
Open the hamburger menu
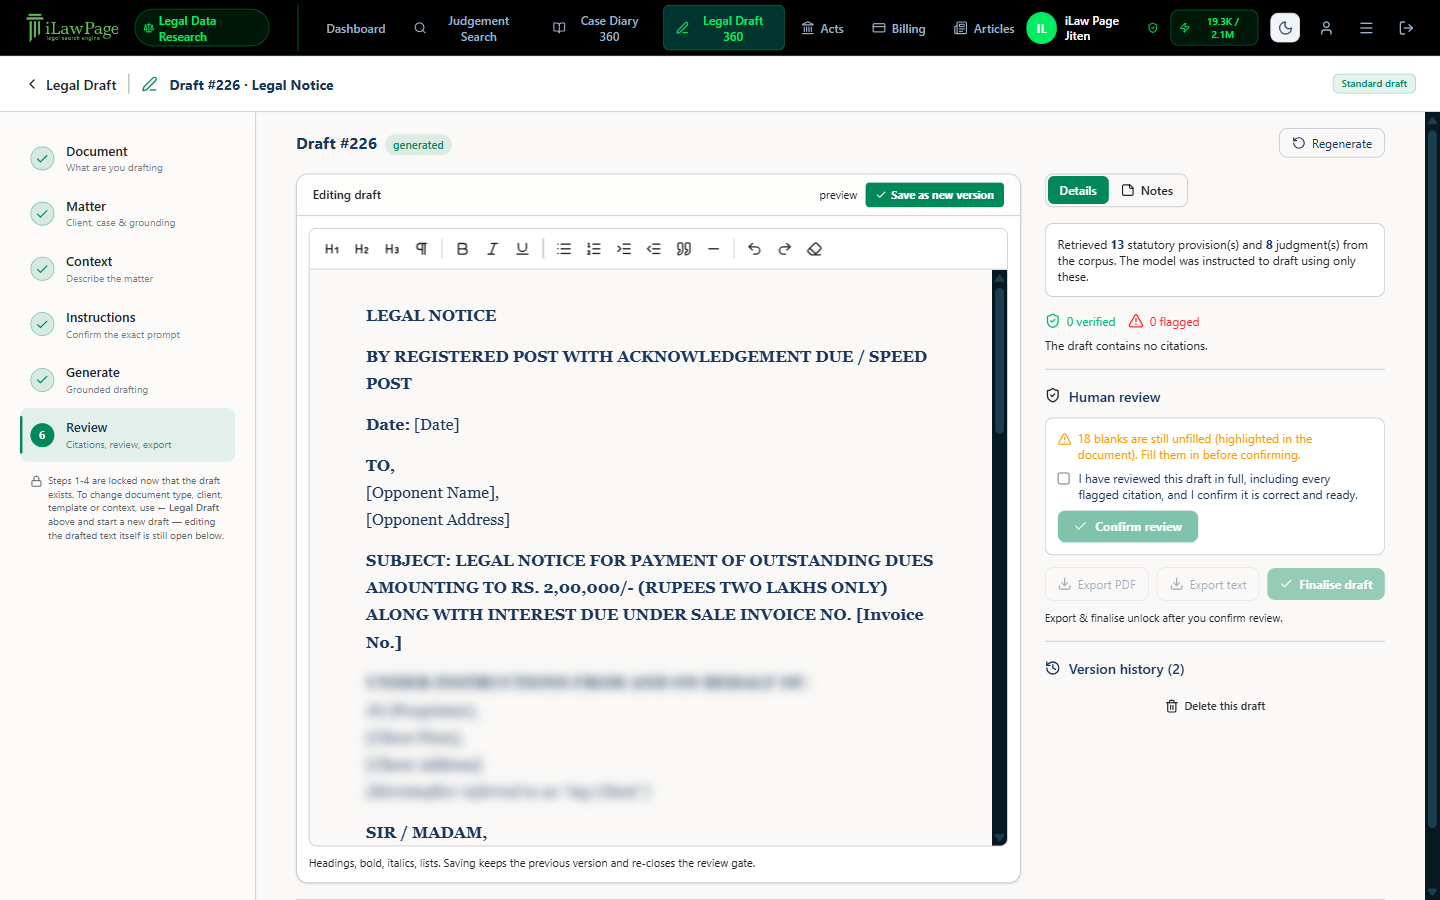tap(1366, 28)
